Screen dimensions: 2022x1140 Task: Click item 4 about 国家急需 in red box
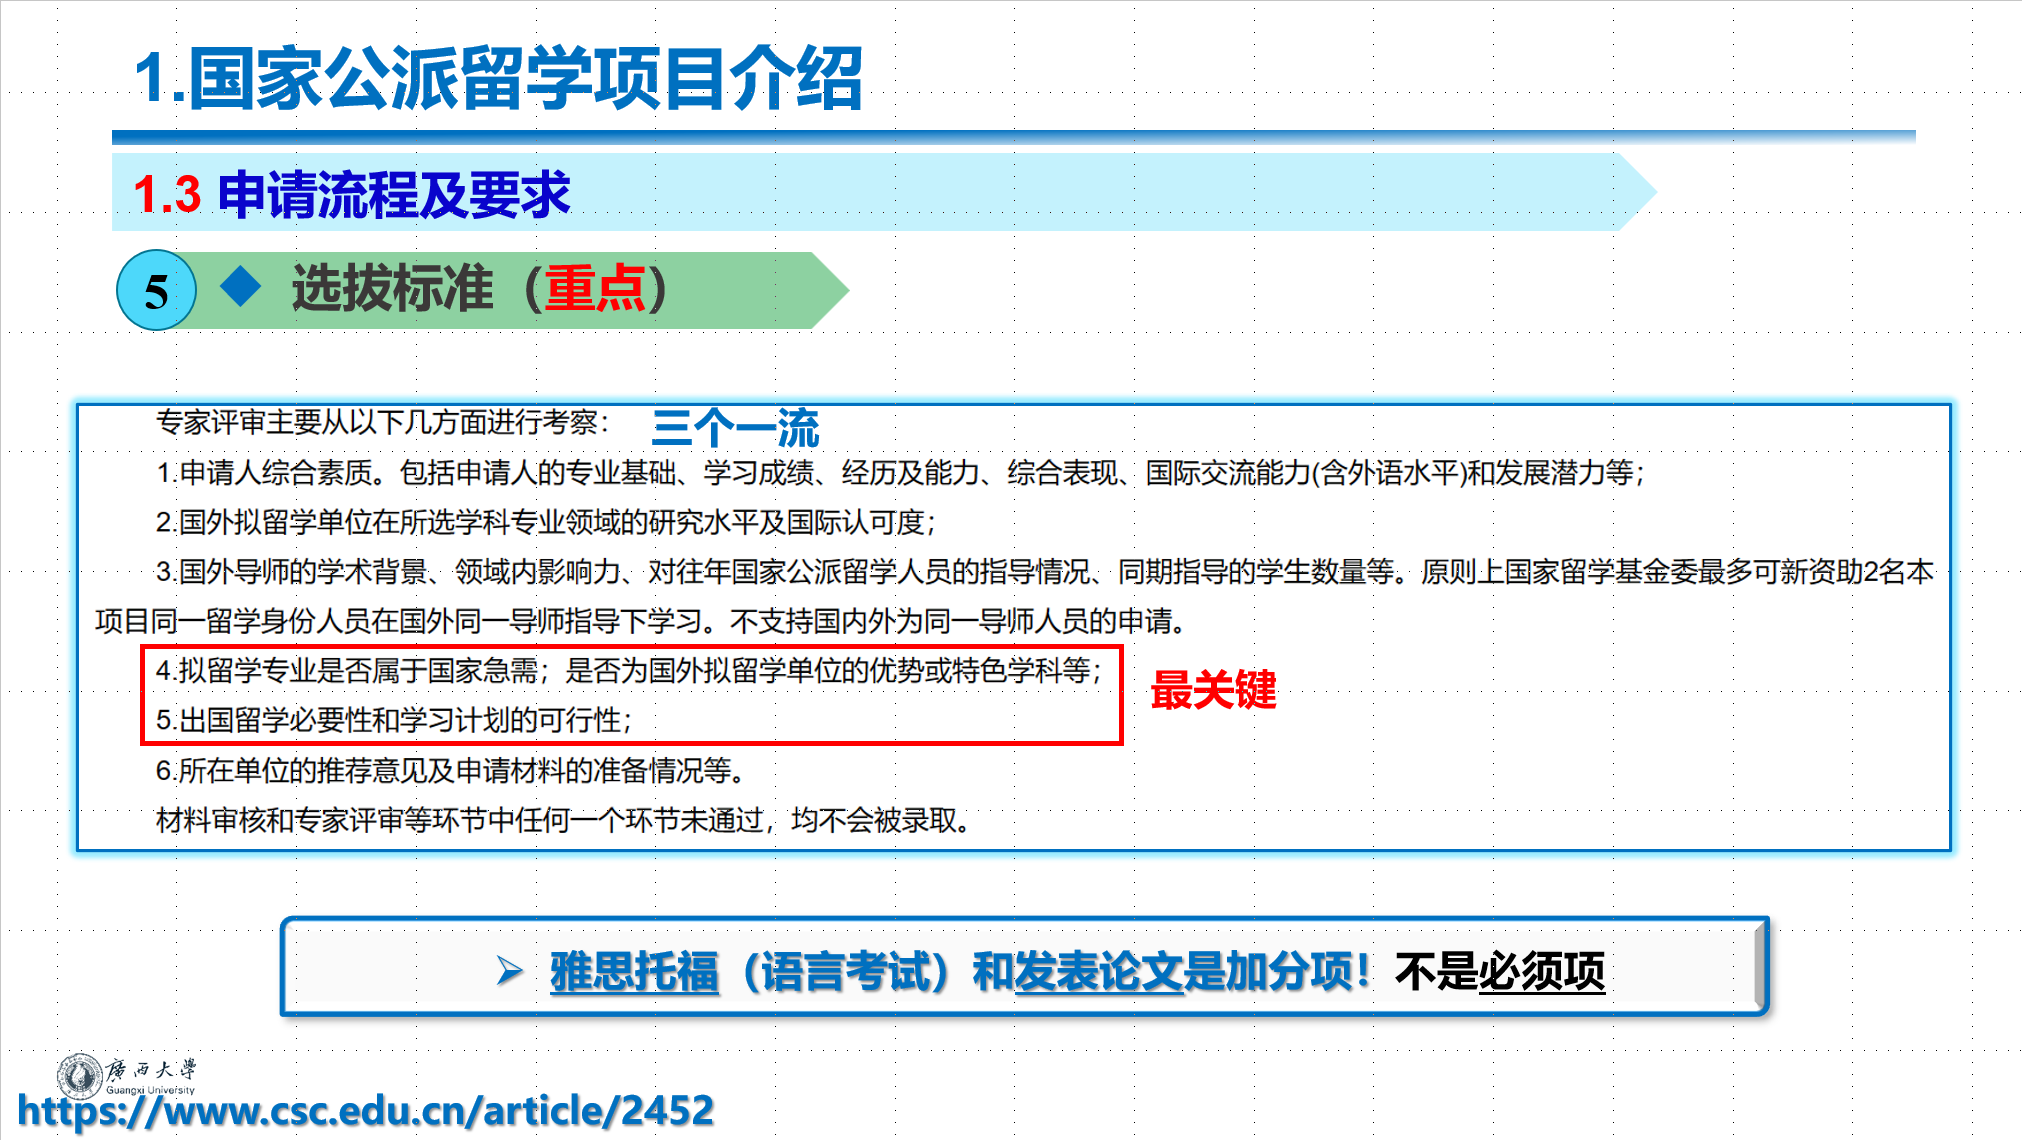click(628, 670)
